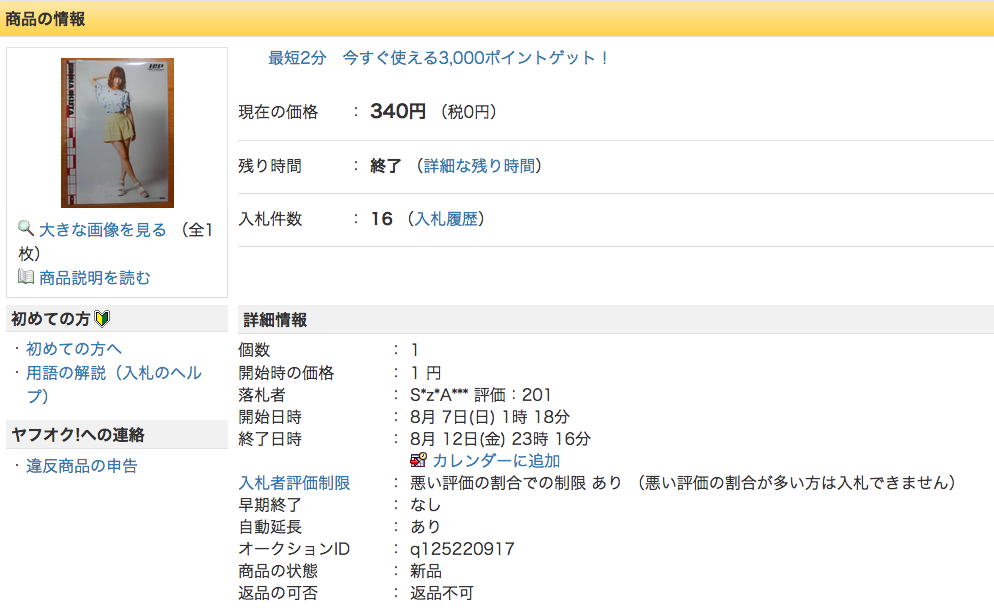Click the 商品の情報 header bar
The height and width of the screenshot is (610, 994).
click(x=46, y=18)
